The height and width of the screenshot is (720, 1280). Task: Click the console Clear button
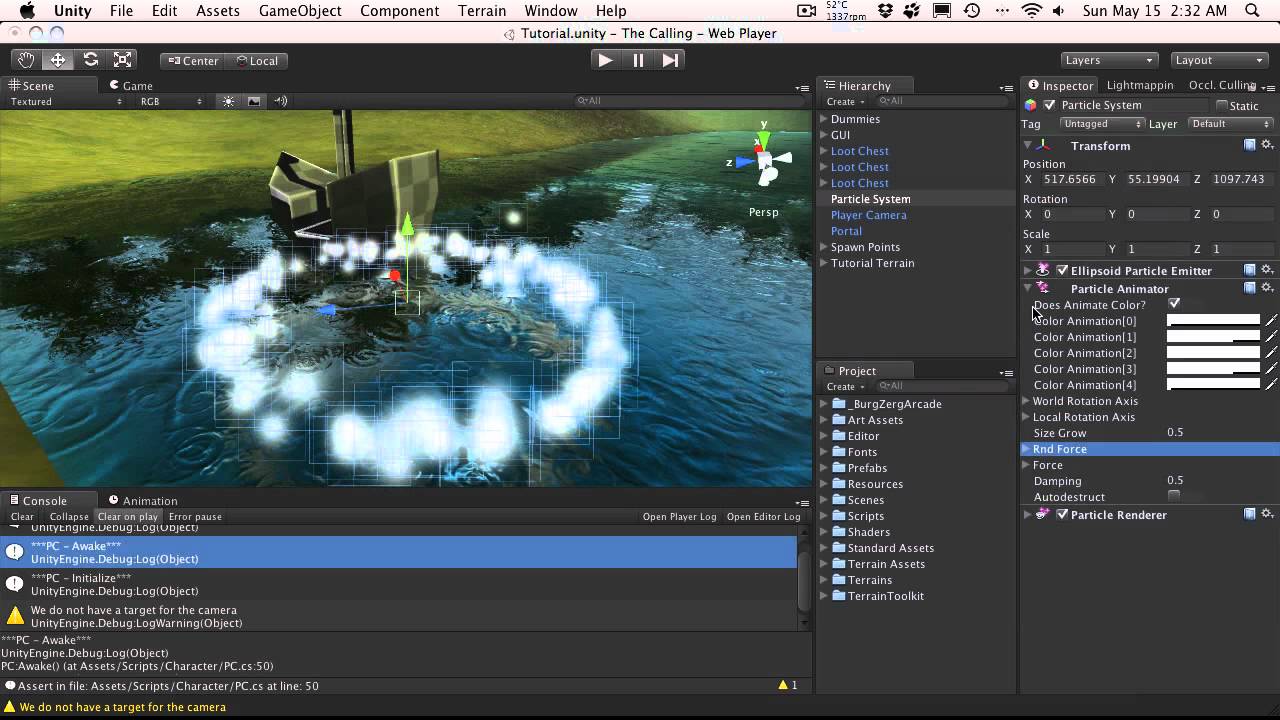click(x=22, y=516)
